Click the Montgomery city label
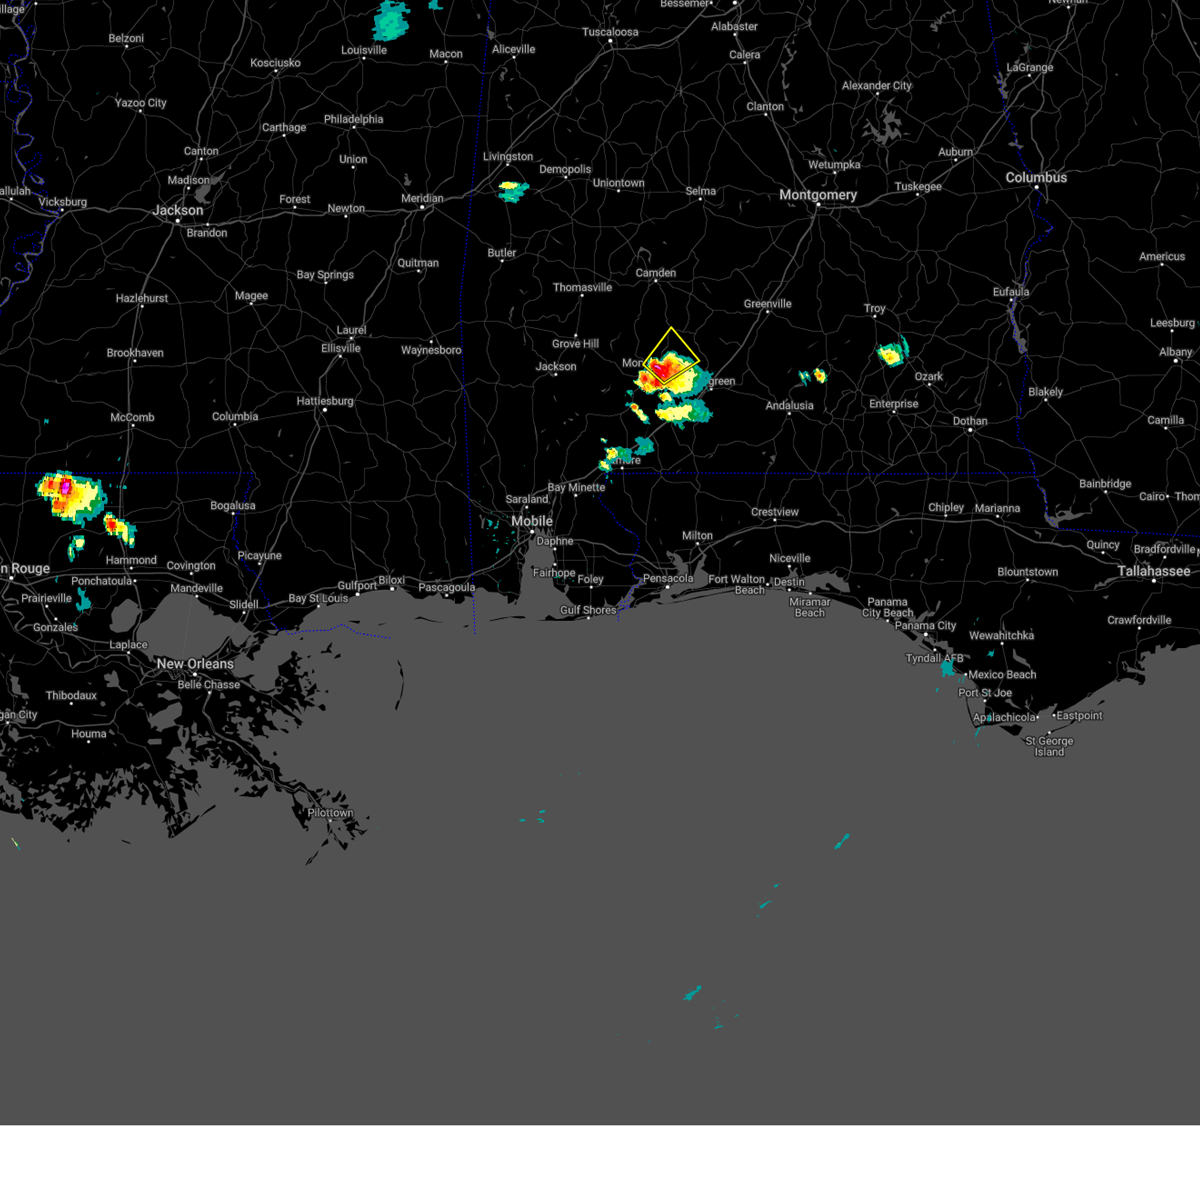Image resolution: width=1200 pixels, height=1200 pixels. coord(818,195)
